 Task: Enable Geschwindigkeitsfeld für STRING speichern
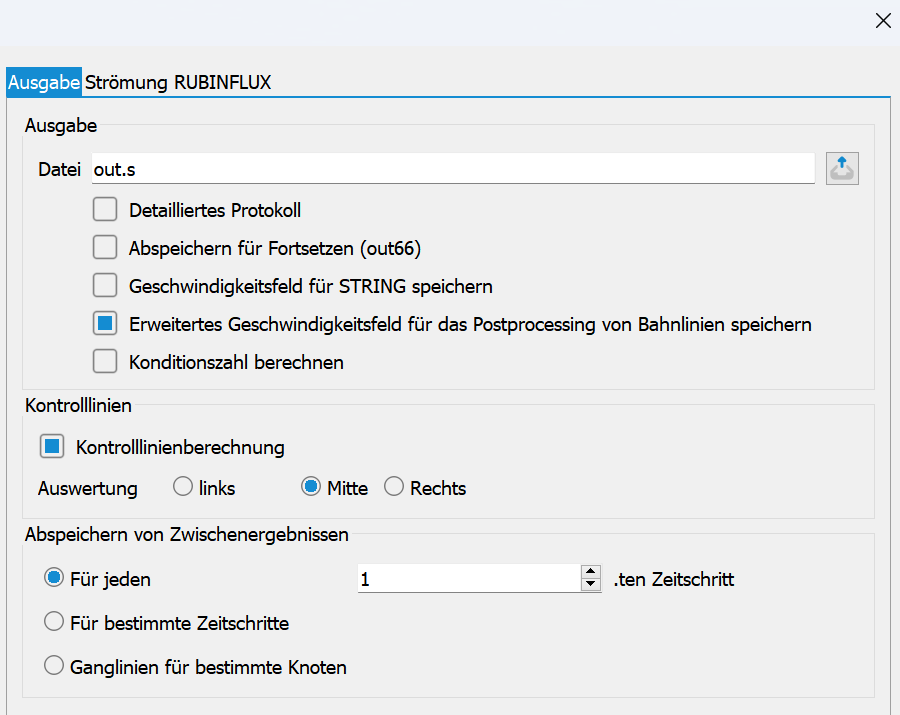pyautogui.click(x=105, y=286)
